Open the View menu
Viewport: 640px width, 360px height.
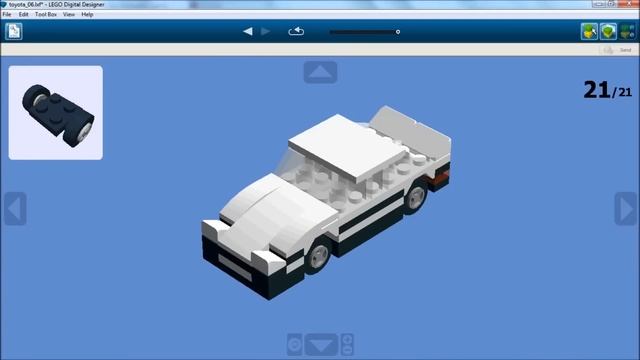tap(69, 14)
